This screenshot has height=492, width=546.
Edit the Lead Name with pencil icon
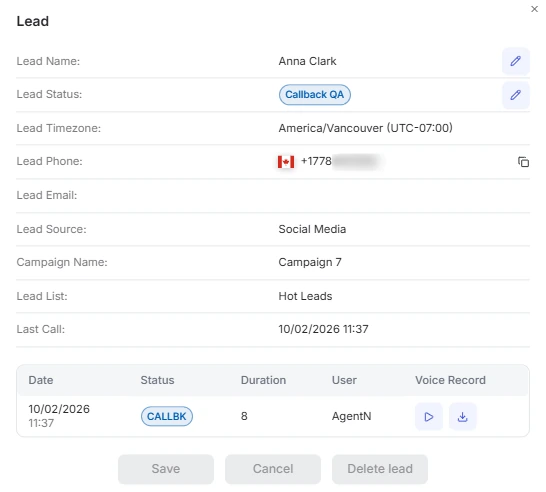(x=515, y=61)
